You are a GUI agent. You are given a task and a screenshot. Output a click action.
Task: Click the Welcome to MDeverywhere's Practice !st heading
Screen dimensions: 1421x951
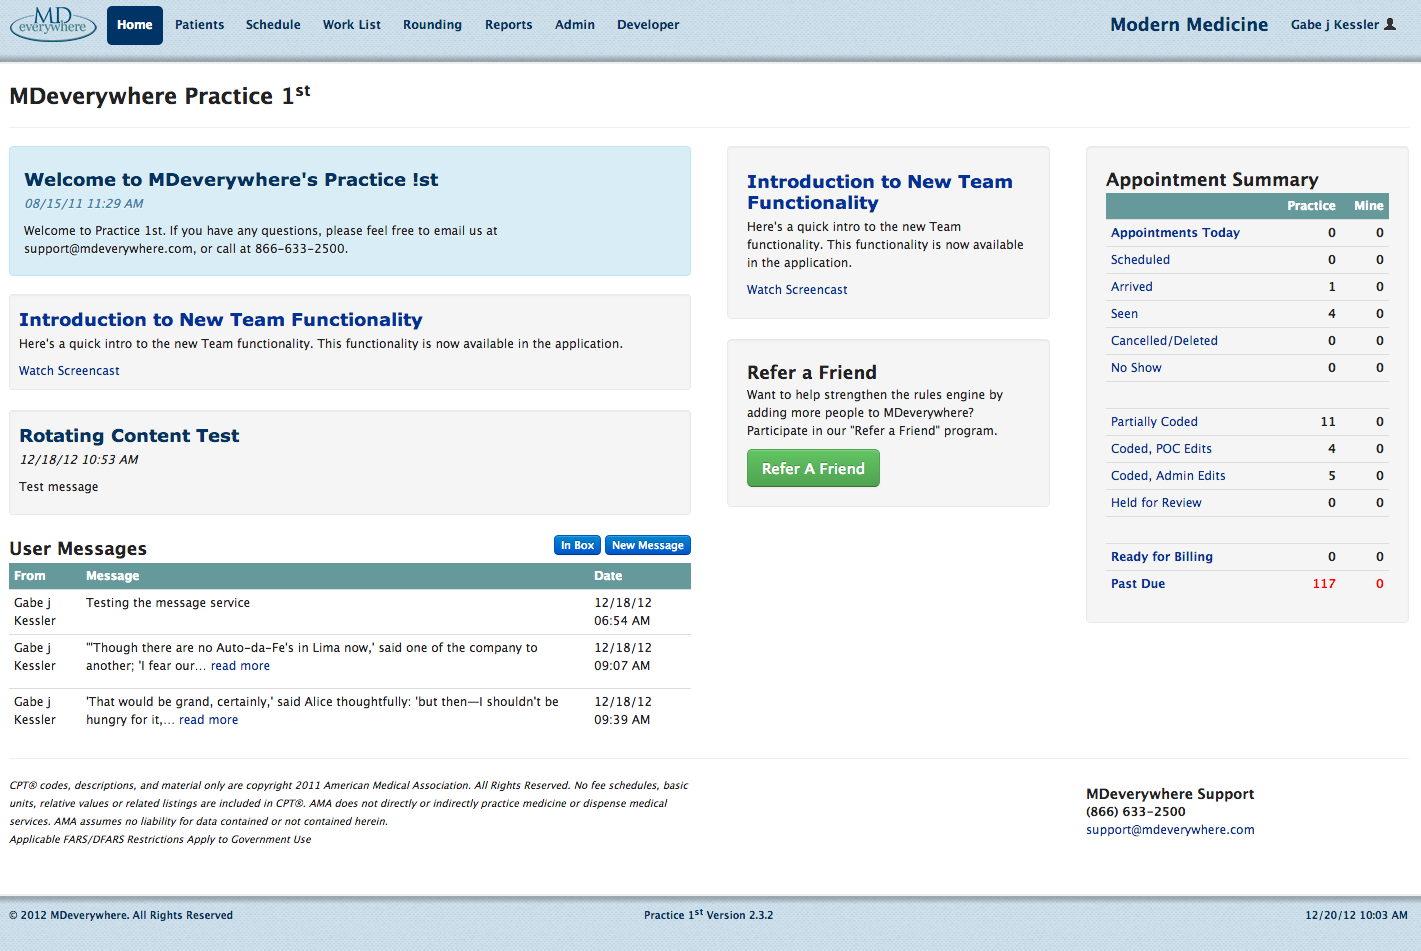coord(231,180)
